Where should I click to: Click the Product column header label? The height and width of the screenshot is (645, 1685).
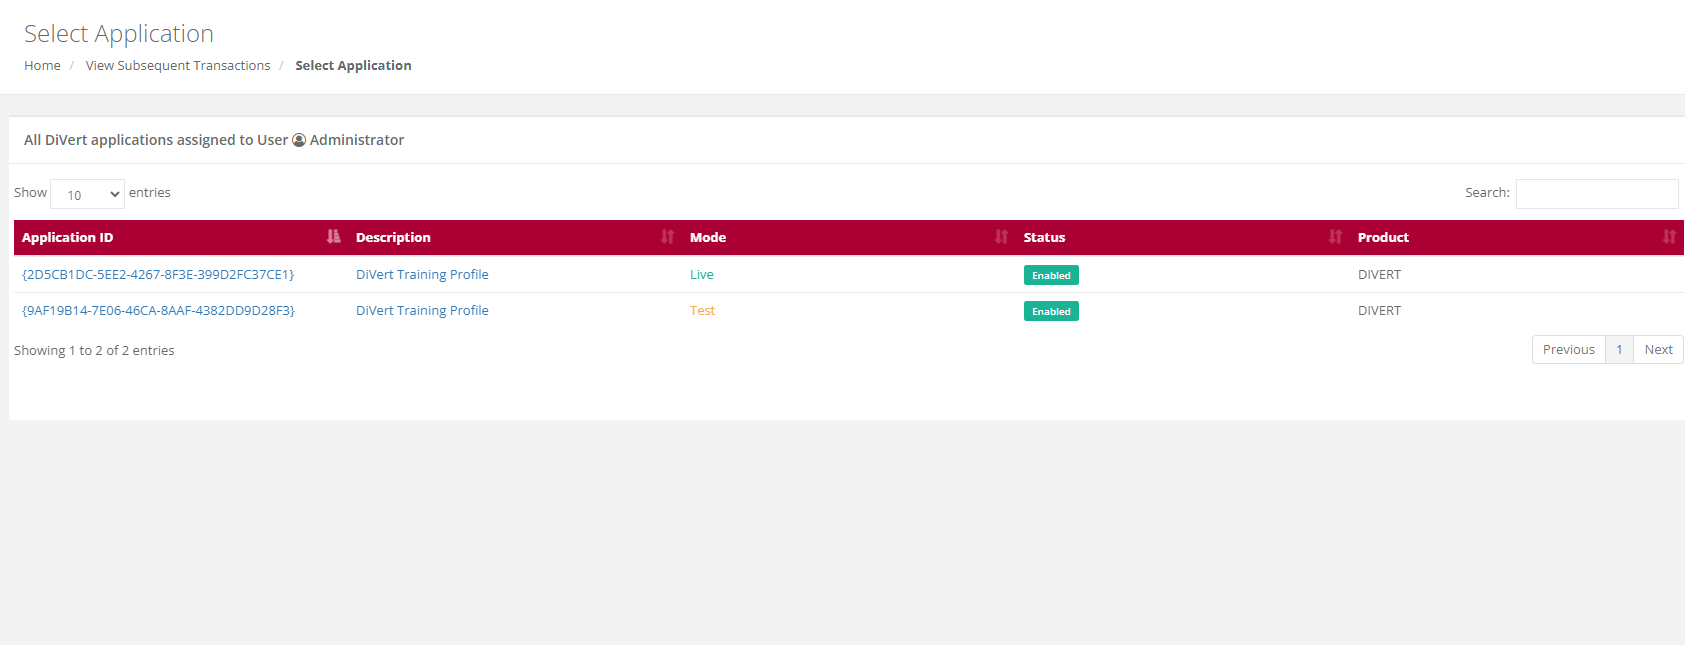click(x=1383, y=237)
